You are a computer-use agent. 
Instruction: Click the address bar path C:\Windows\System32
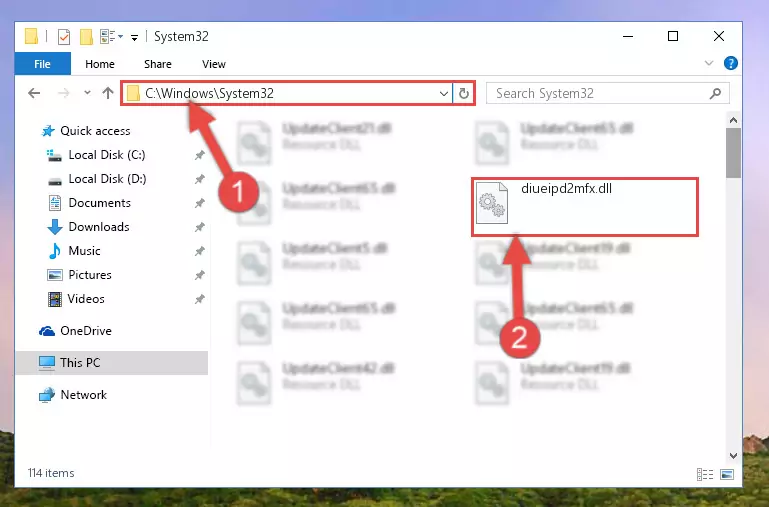209,93
